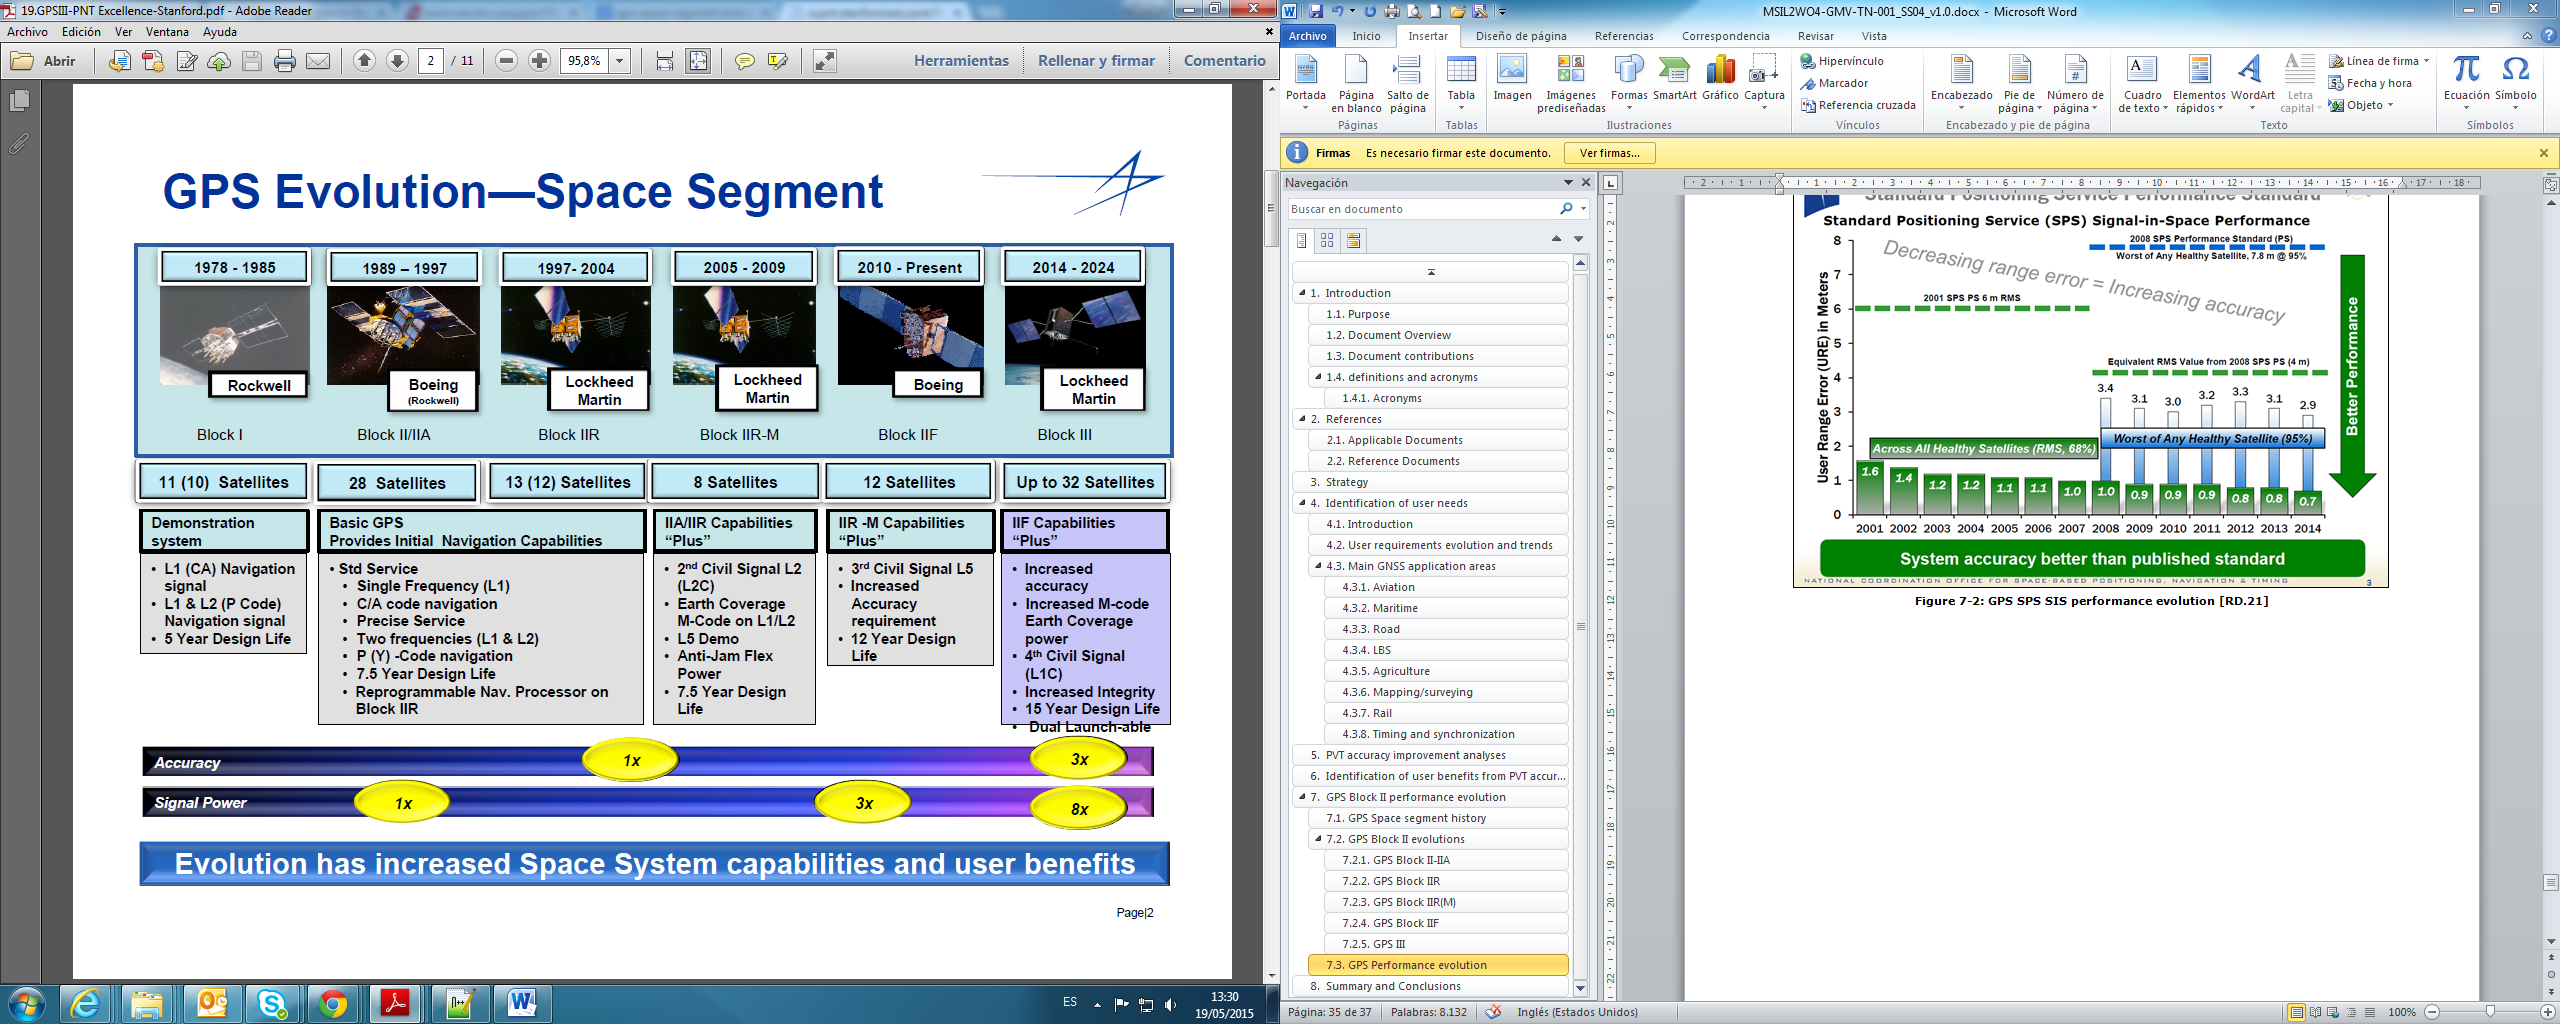Screen dimensions: 2560x1024
Task: Click the page number field in Reader
Action: click(x=431, y=61)
